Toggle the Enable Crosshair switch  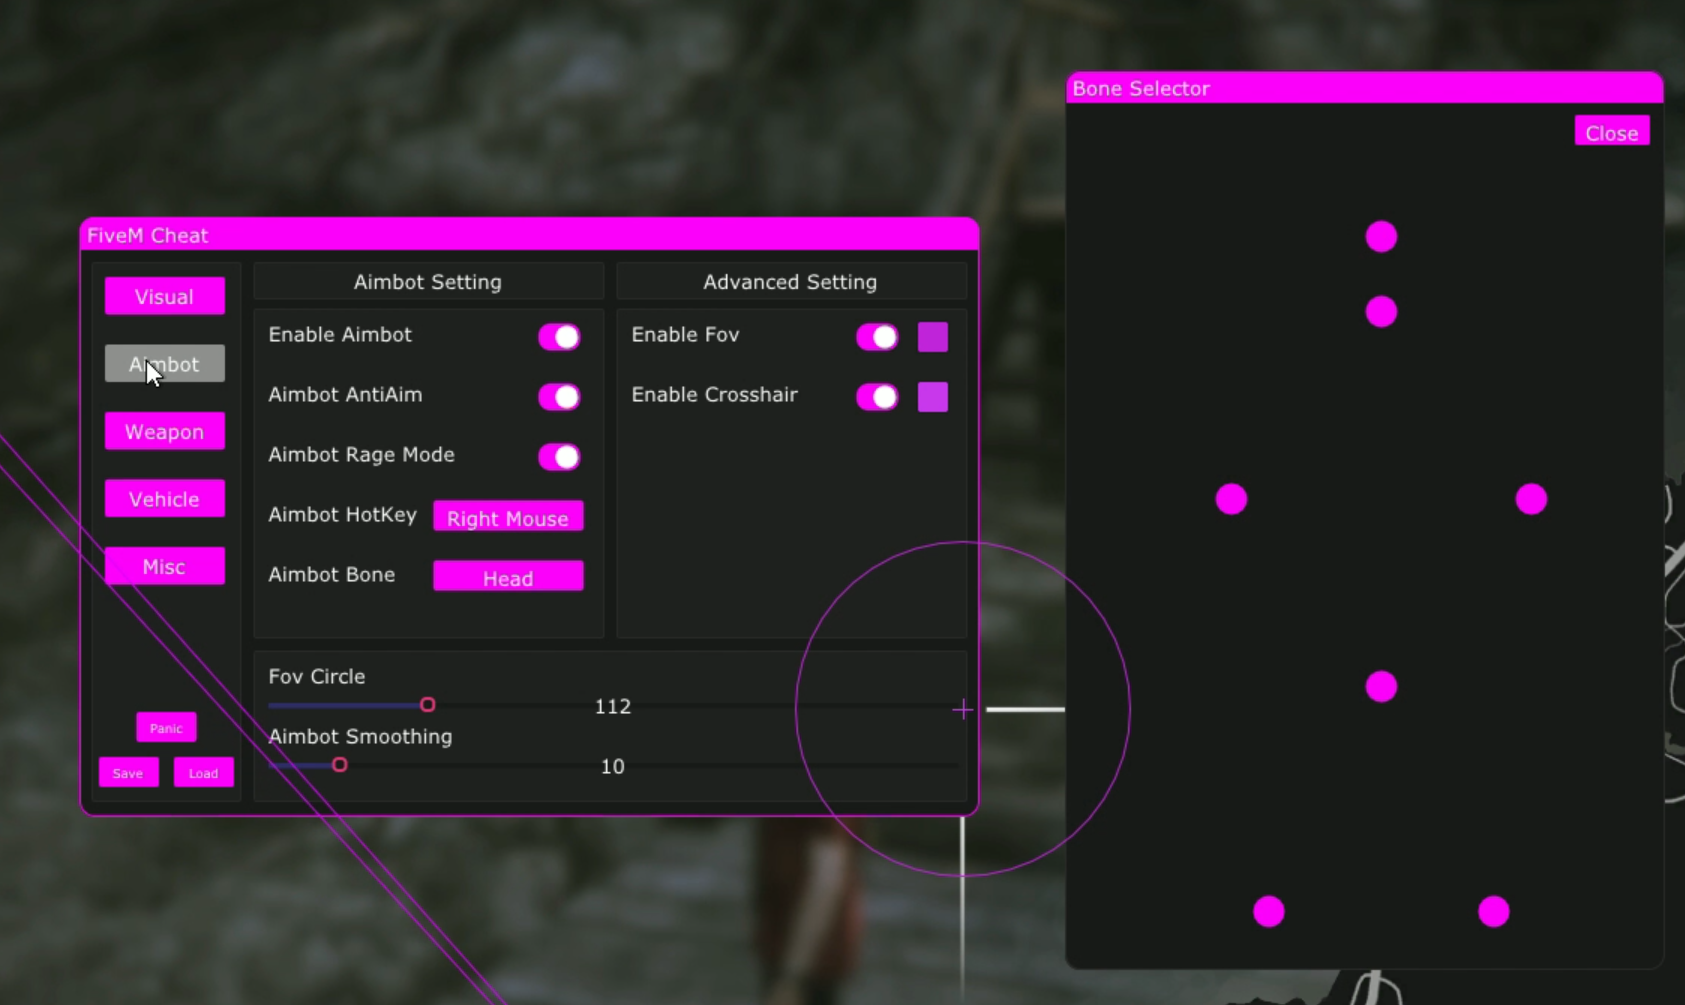tap(877, 397)
